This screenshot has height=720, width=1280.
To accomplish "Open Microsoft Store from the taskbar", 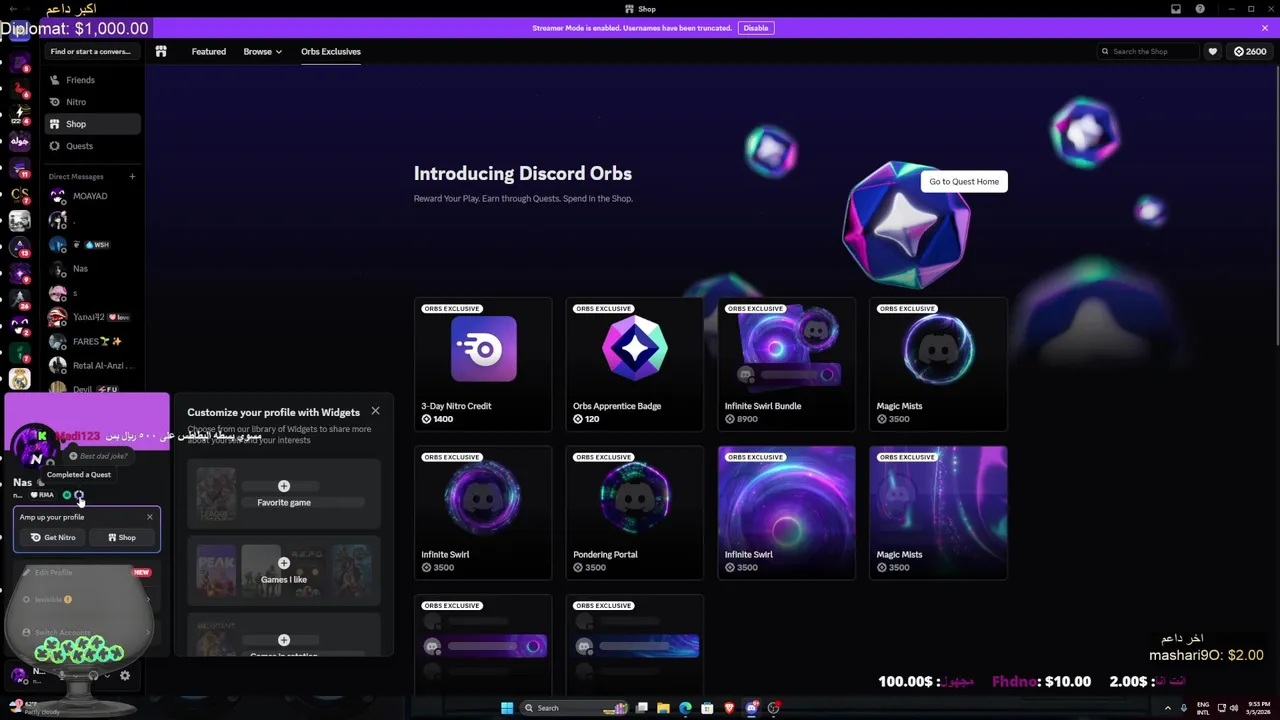I will pyautogui.click(x=707, y=708).
